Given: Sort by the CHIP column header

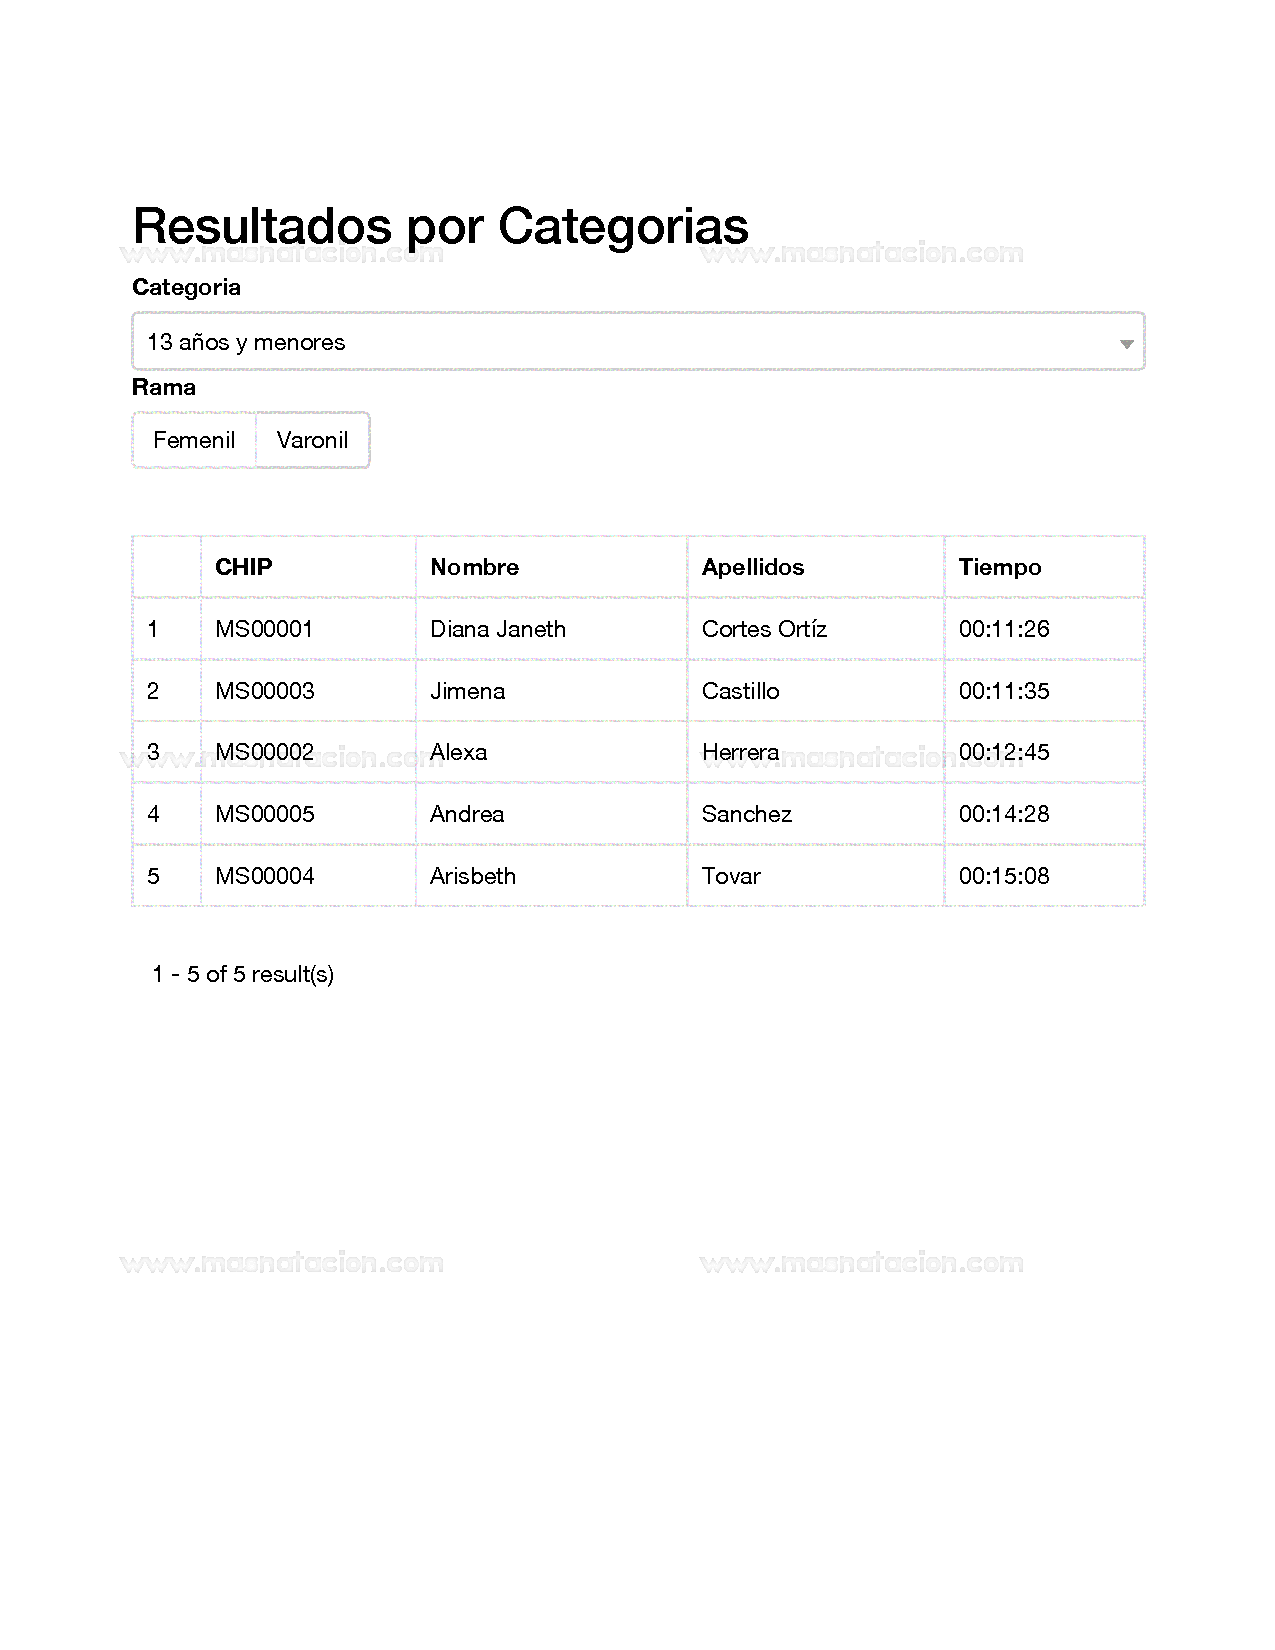Looking at the screenshot, I should tap(244, 567).
